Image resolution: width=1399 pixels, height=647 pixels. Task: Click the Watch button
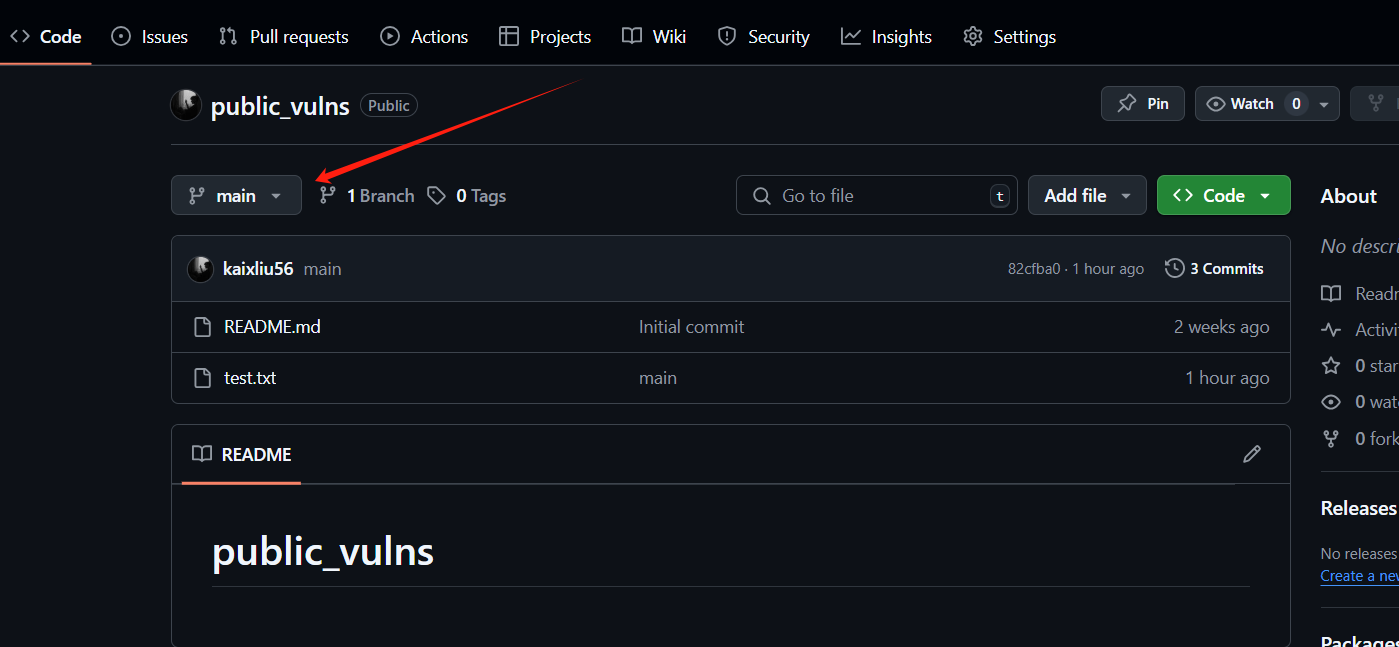(1254, 104)
